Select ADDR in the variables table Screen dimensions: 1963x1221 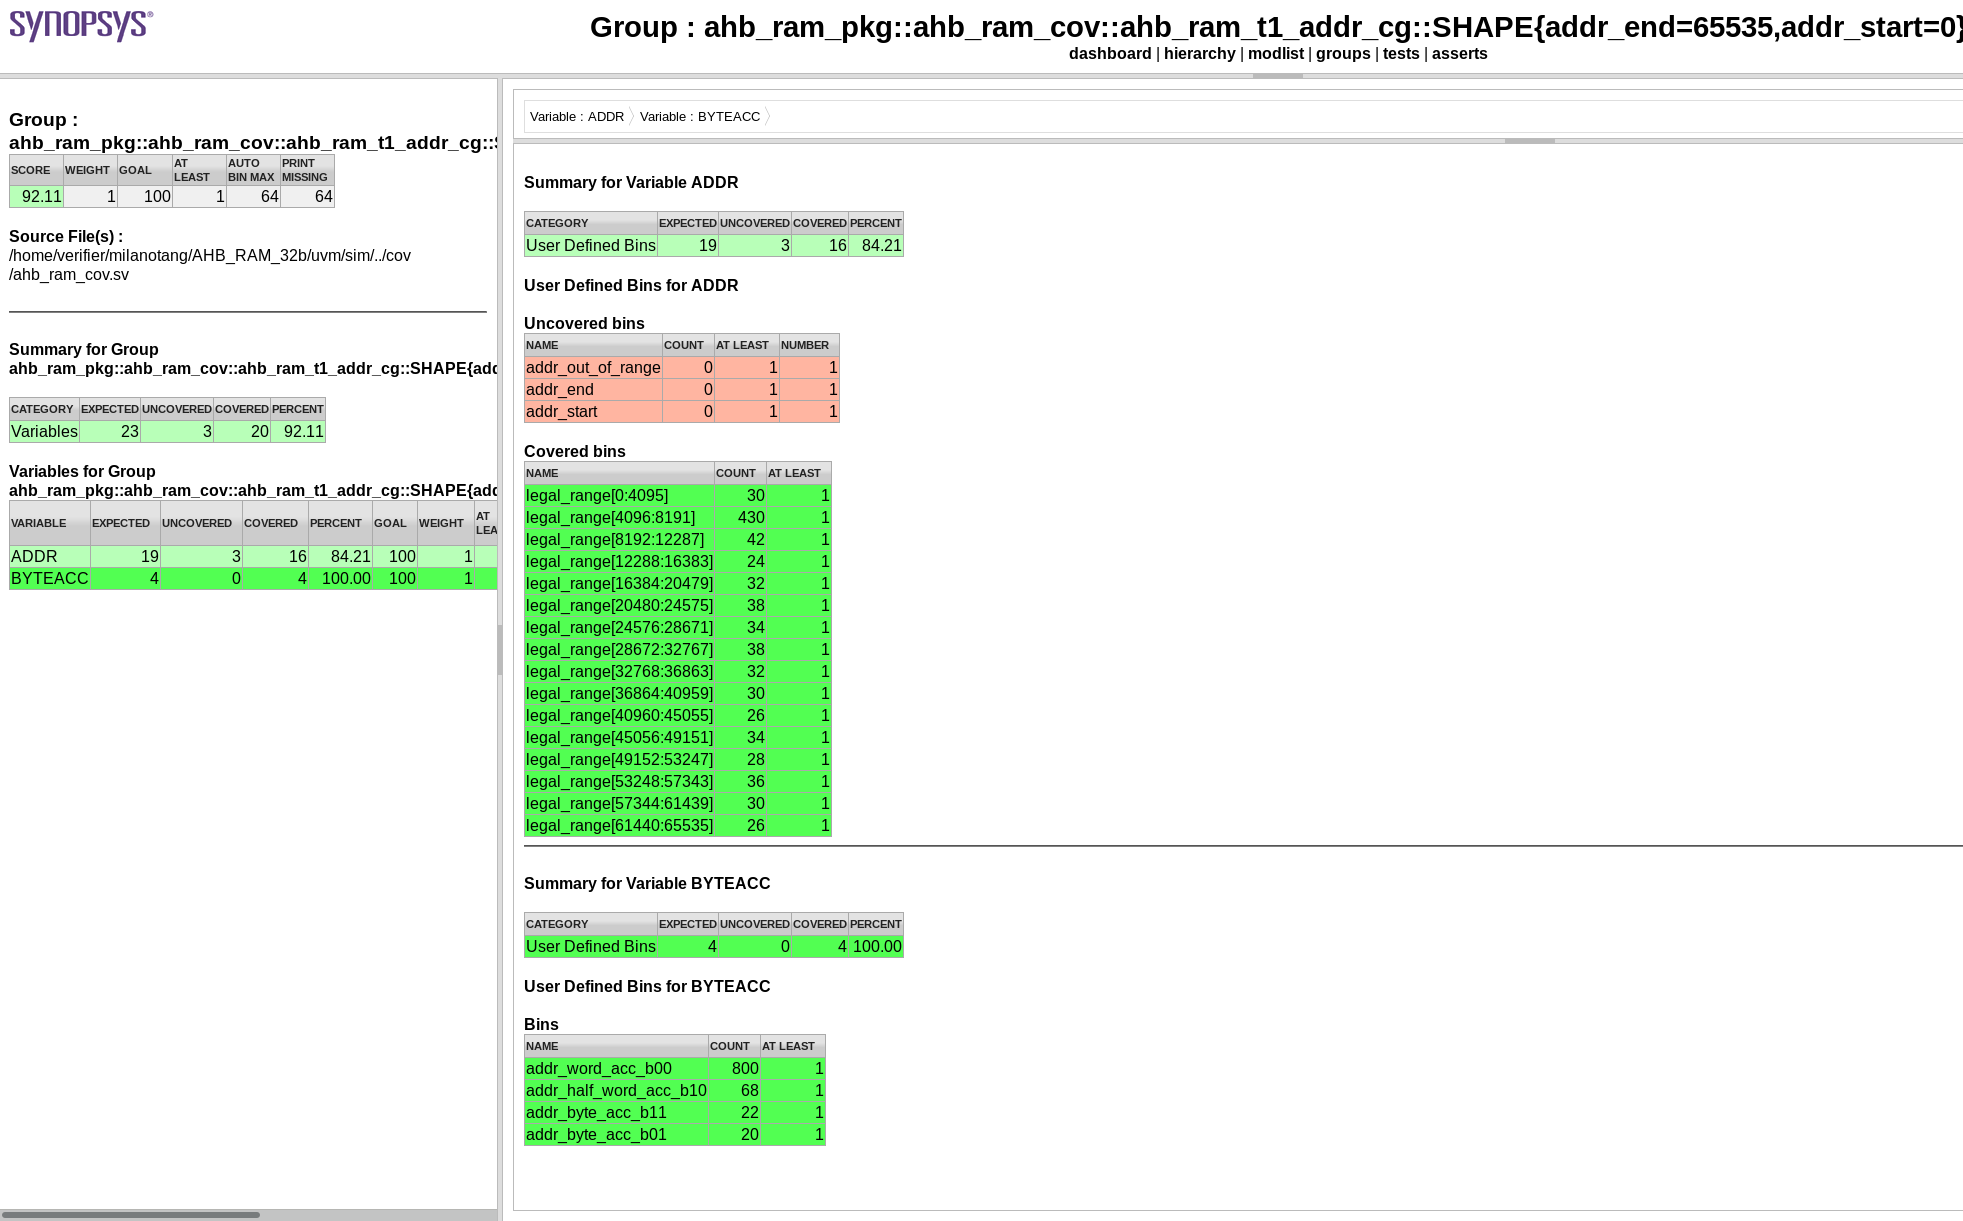(34, 557)
